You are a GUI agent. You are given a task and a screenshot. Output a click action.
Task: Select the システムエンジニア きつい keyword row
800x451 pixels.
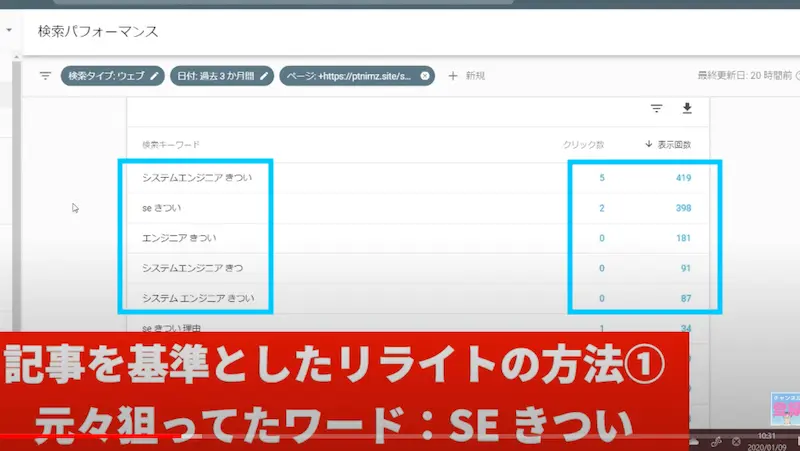[x=198, y=178]
